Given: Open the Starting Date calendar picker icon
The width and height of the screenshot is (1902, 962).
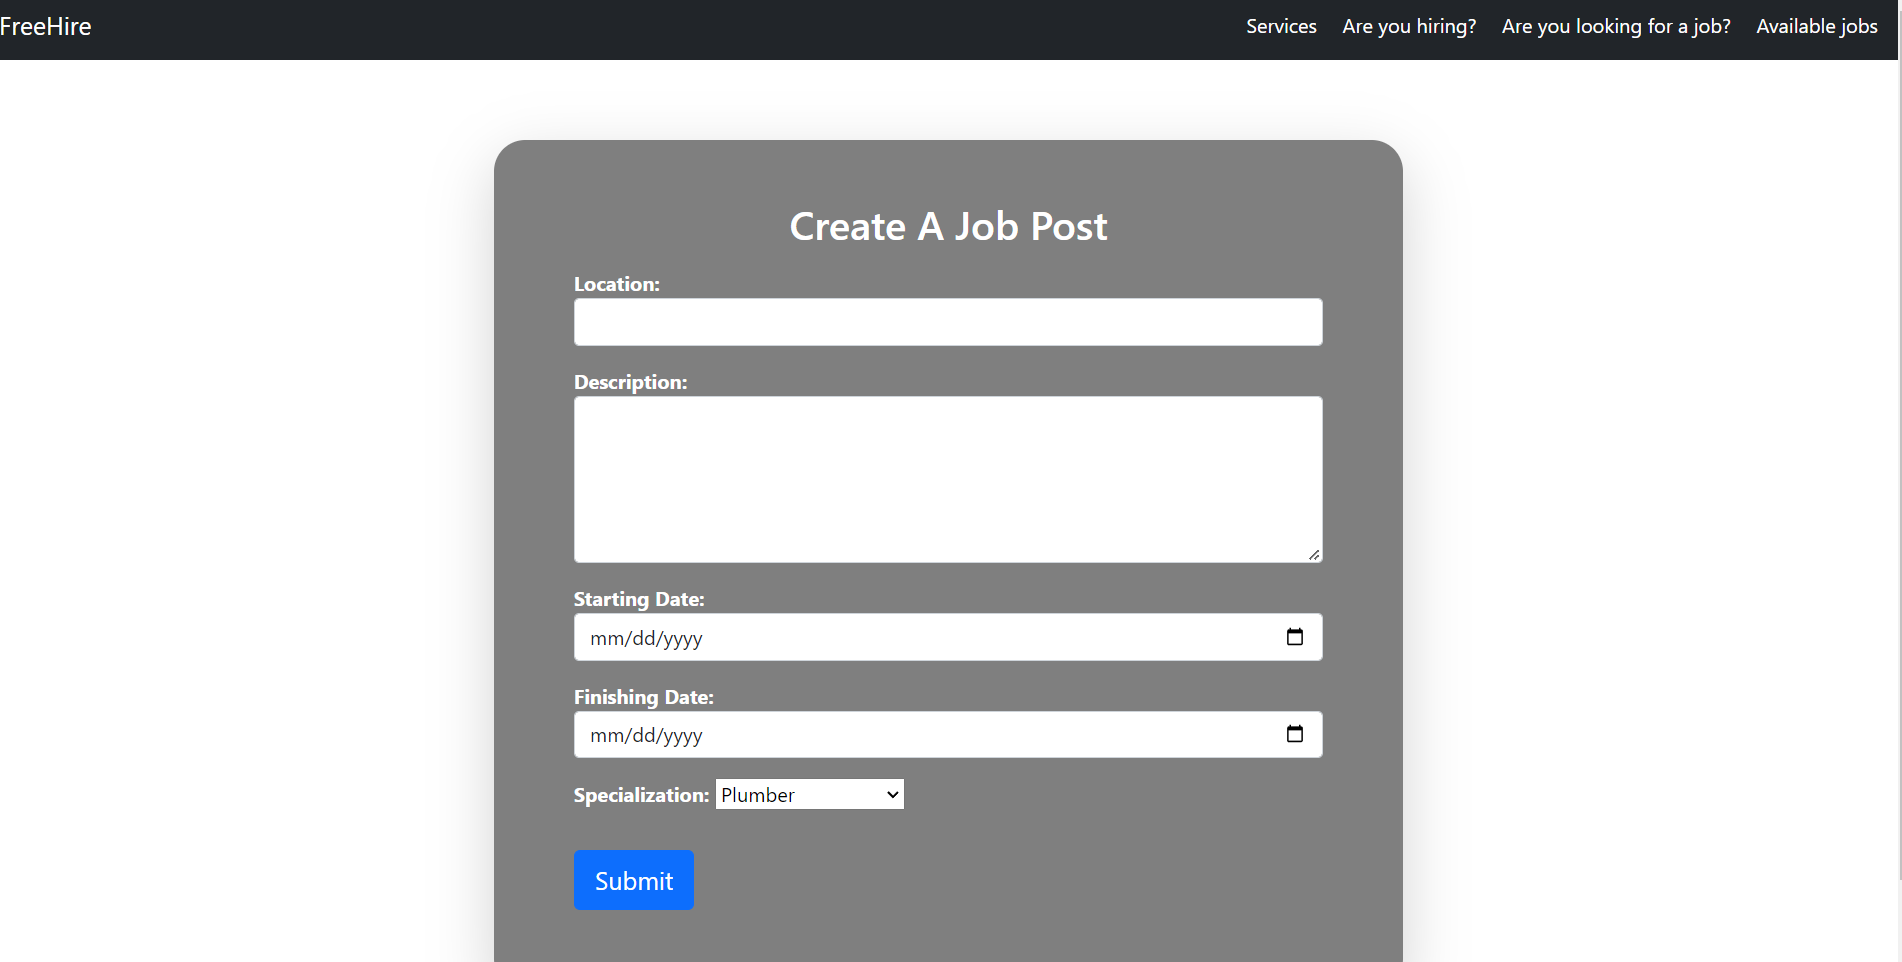Looking at the screenshot, I should click(1295, 636).
